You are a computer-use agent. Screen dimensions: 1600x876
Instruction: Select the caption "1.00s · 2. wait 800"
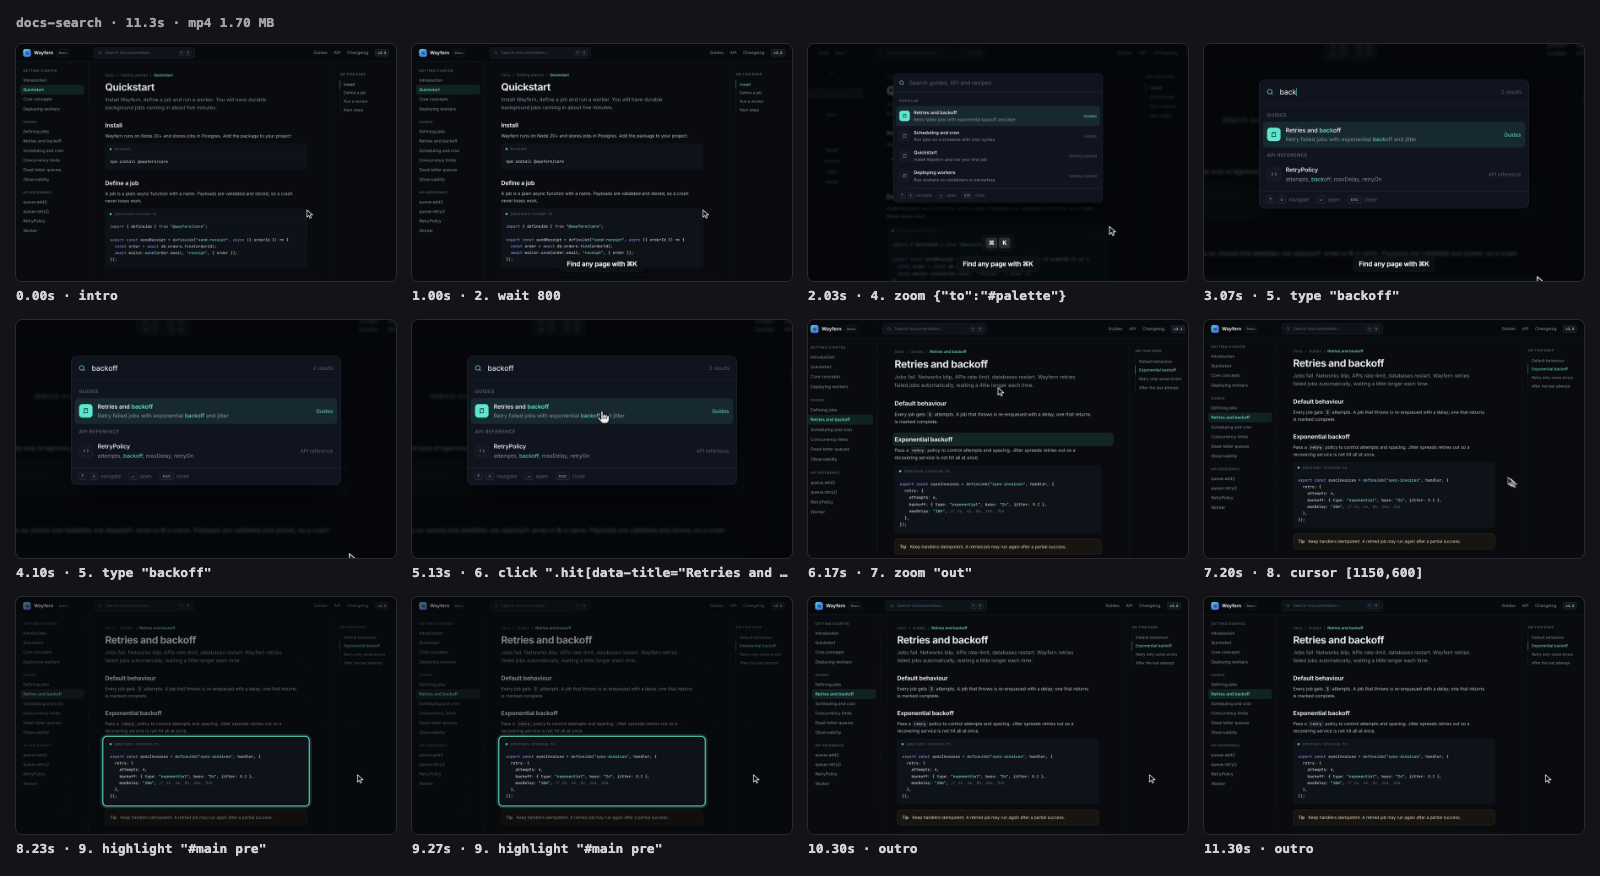coord(486,296)
